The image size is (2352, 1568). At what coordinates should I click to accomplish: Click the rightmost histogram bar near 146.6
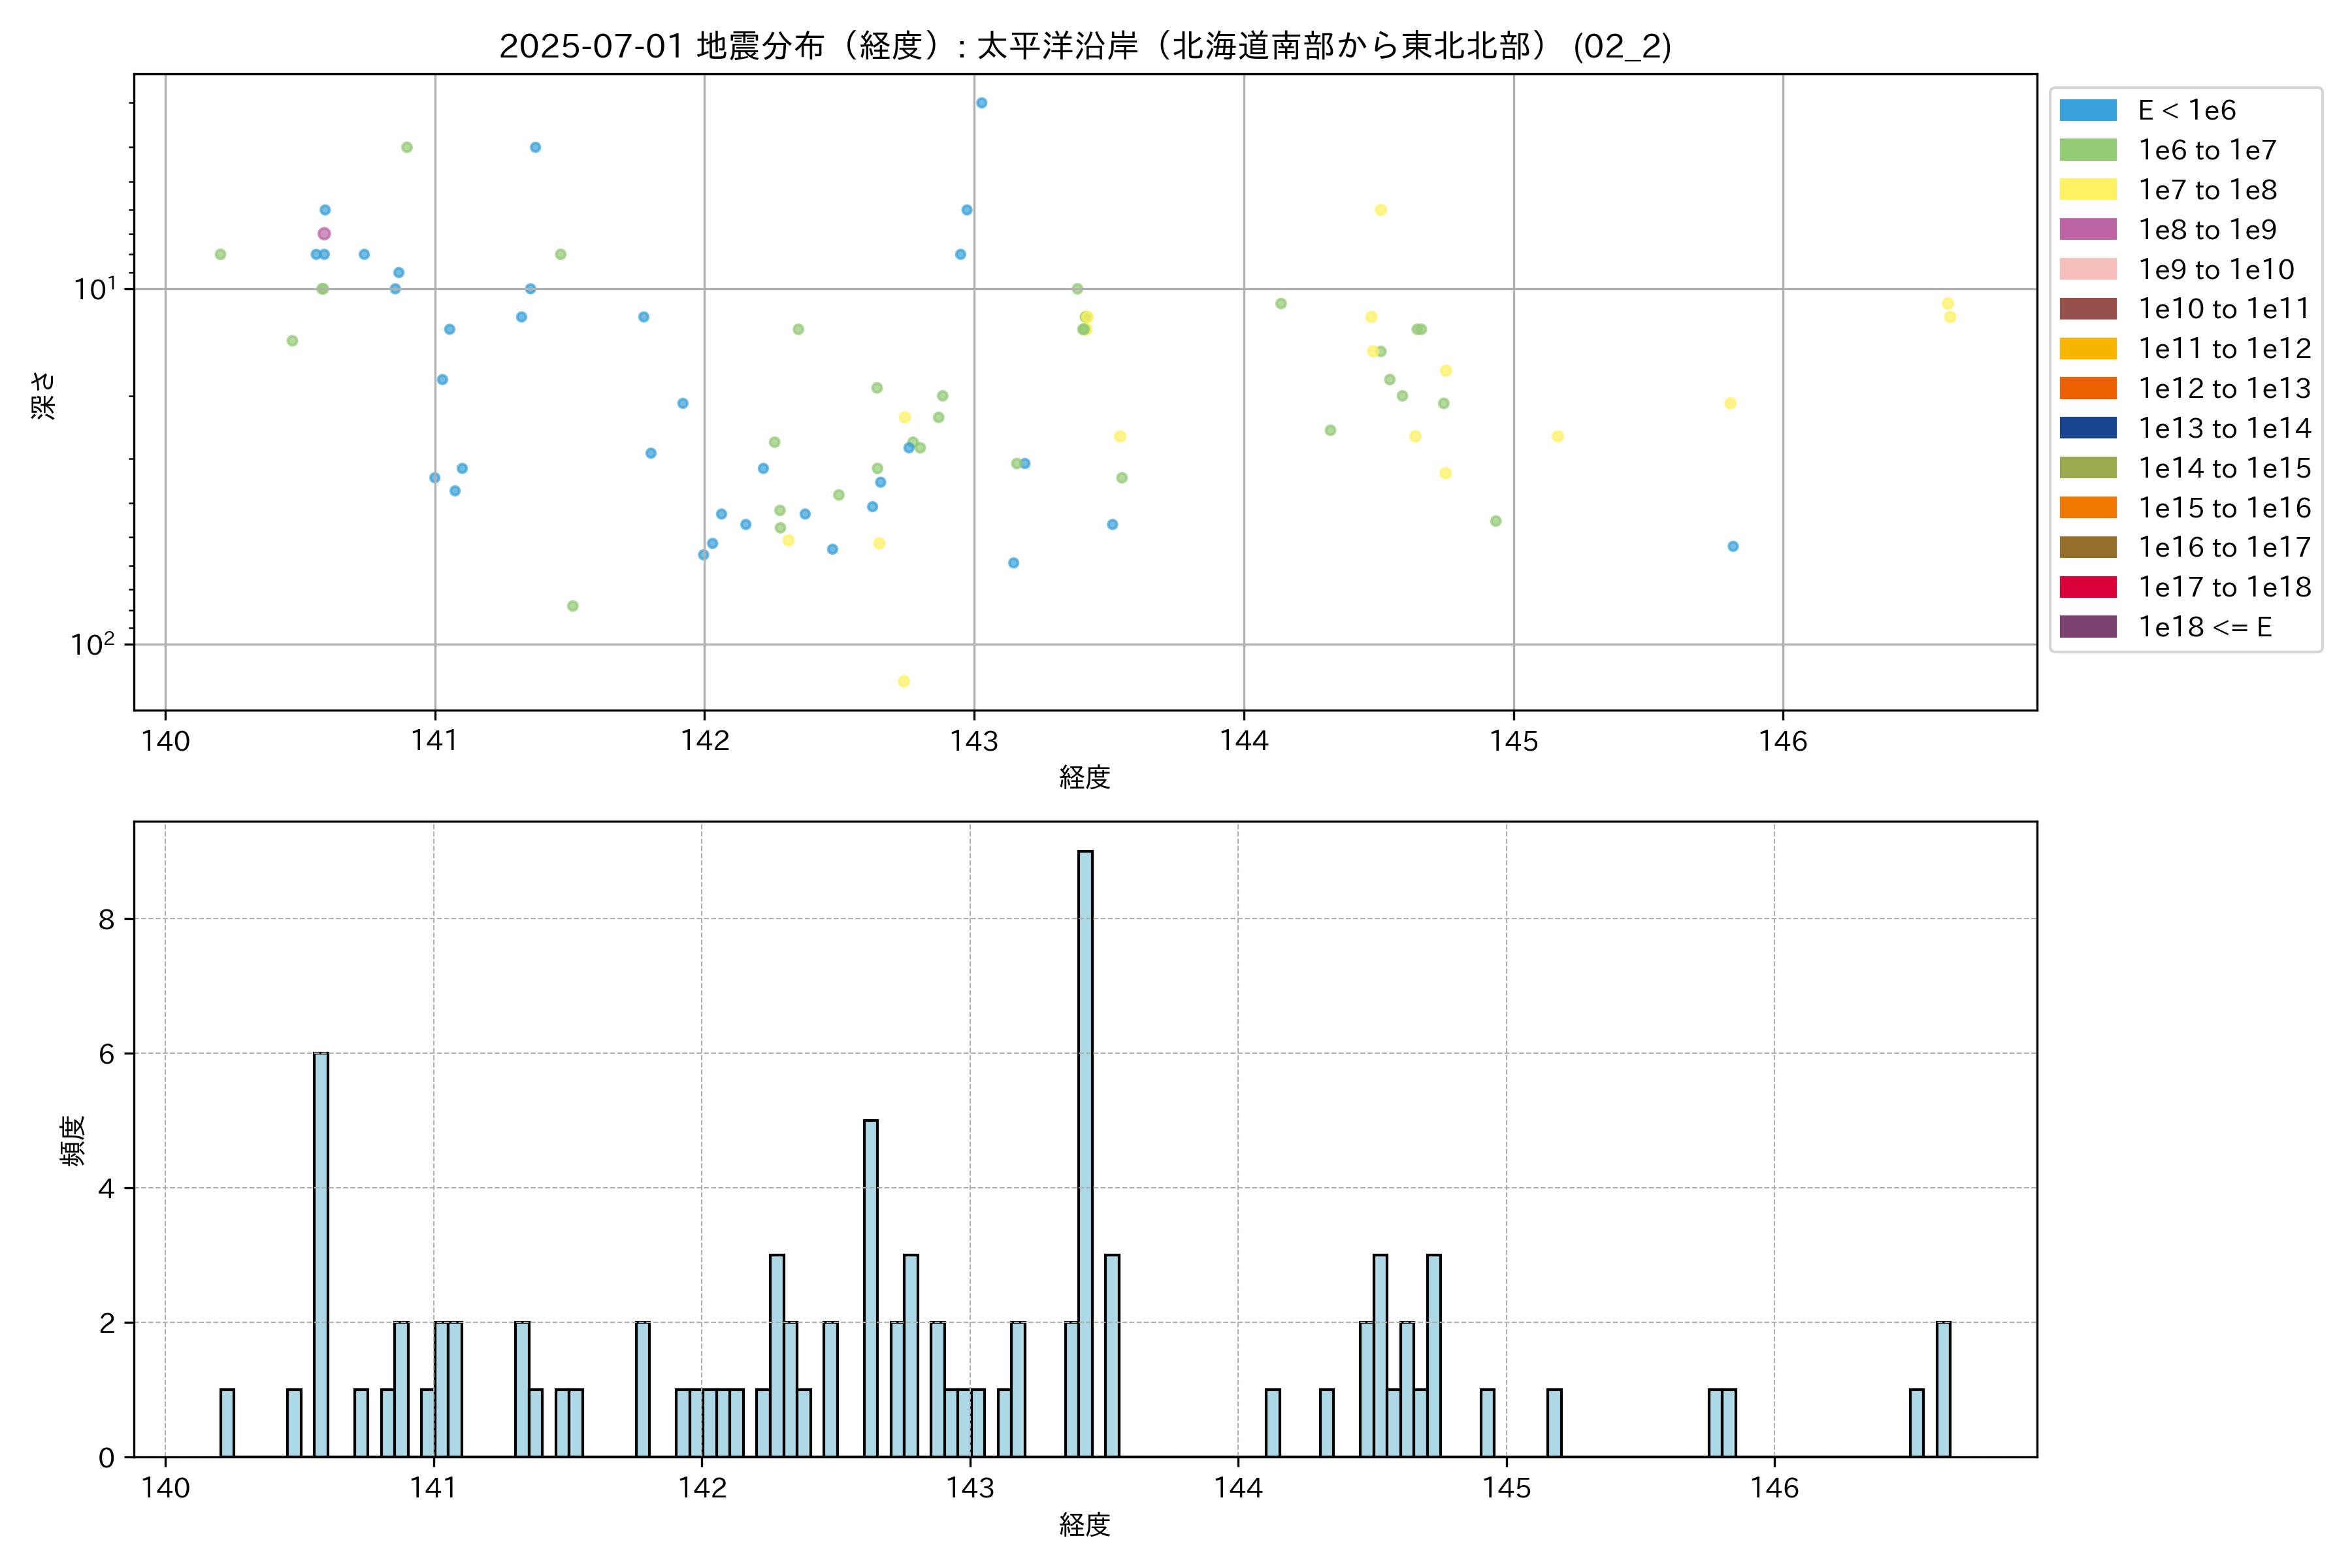click(1943, 1390)
